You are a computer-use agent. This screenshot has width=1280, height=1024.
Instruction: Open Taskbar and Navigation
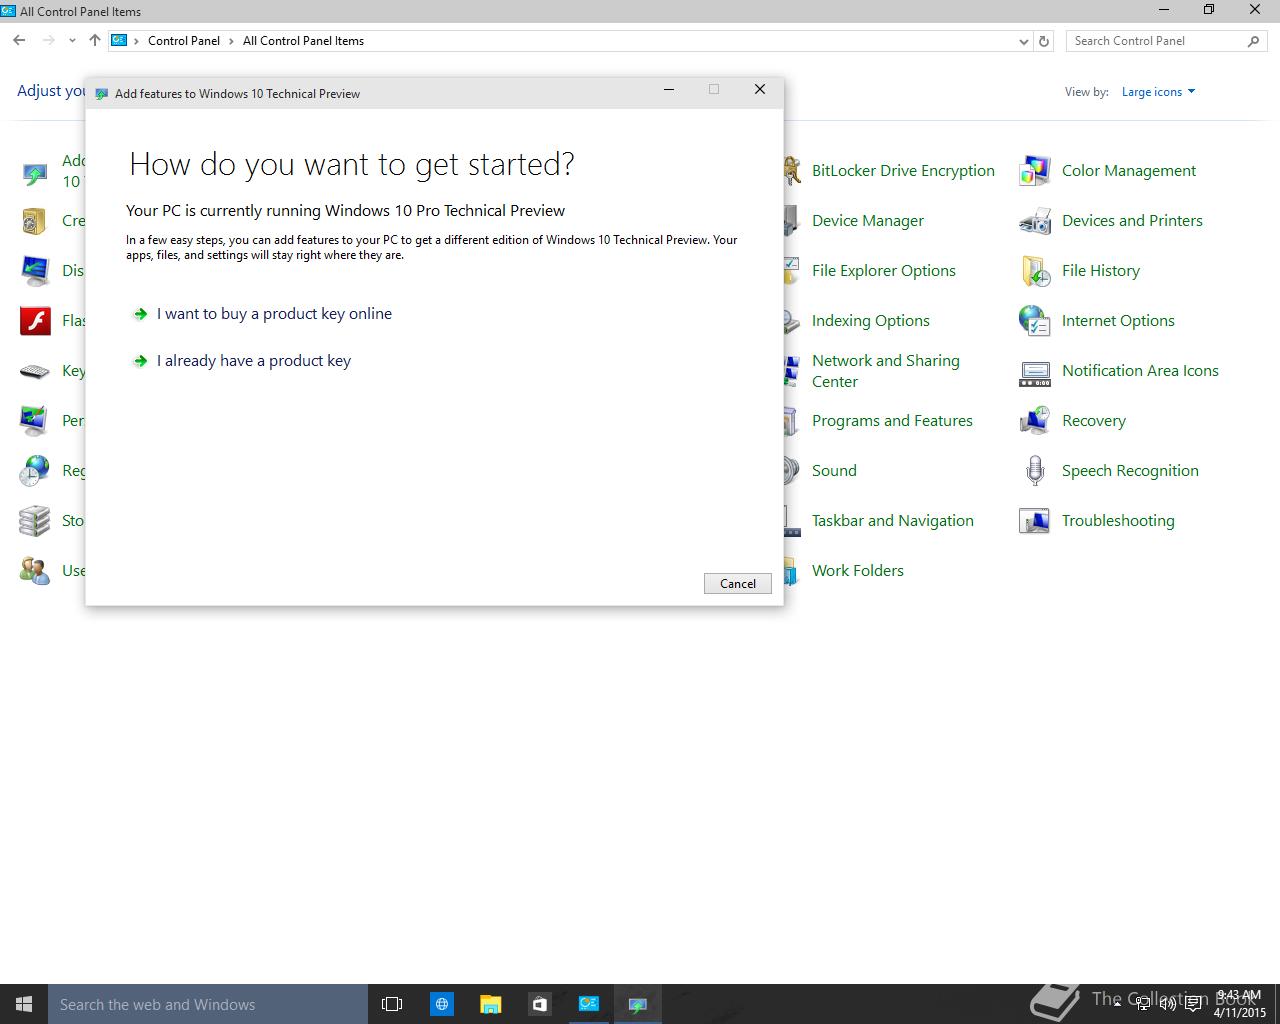pyautogui.click(x=893, y=521)
